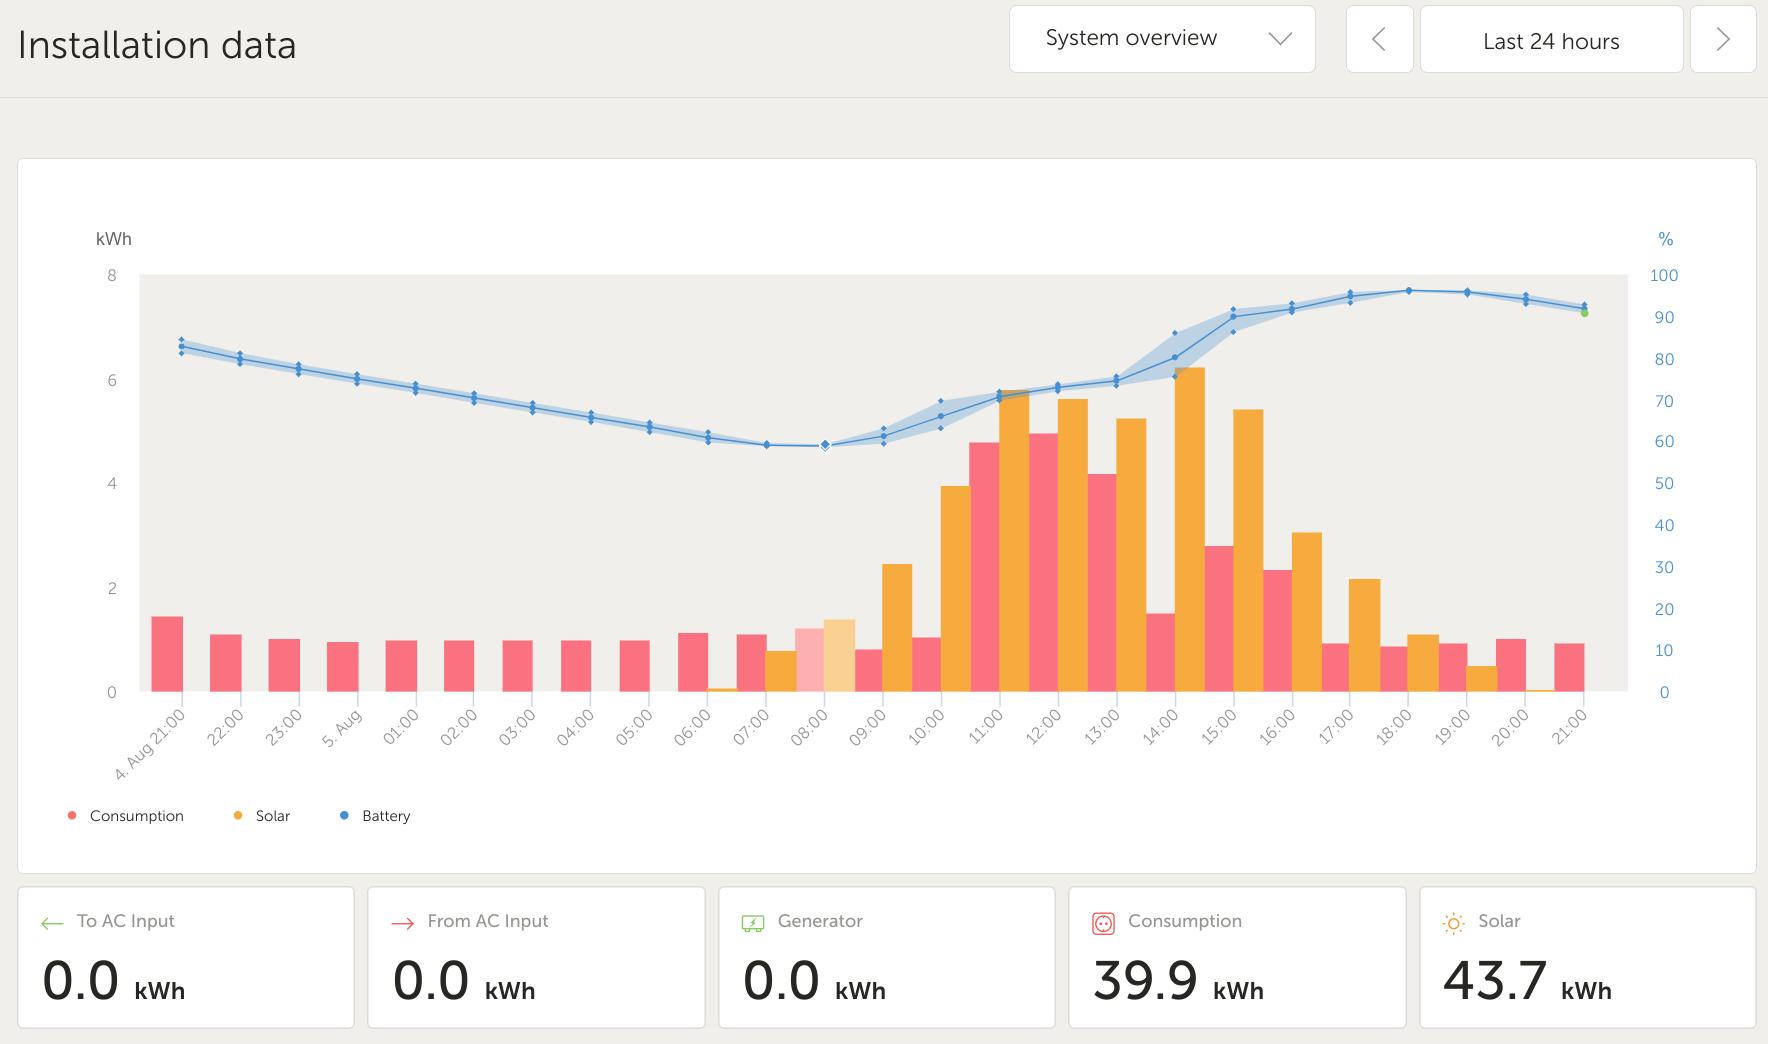Click the System overview dropdown arrow
Image resolution: width=1768 pixels, height=1044 pixels.
coord(1280,39)
